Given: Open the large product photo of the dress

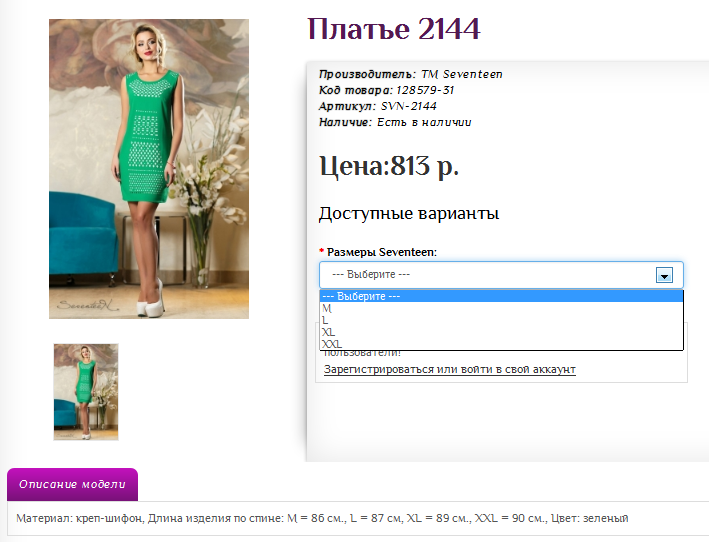Looking at the screenshot, I should point(149,169).
